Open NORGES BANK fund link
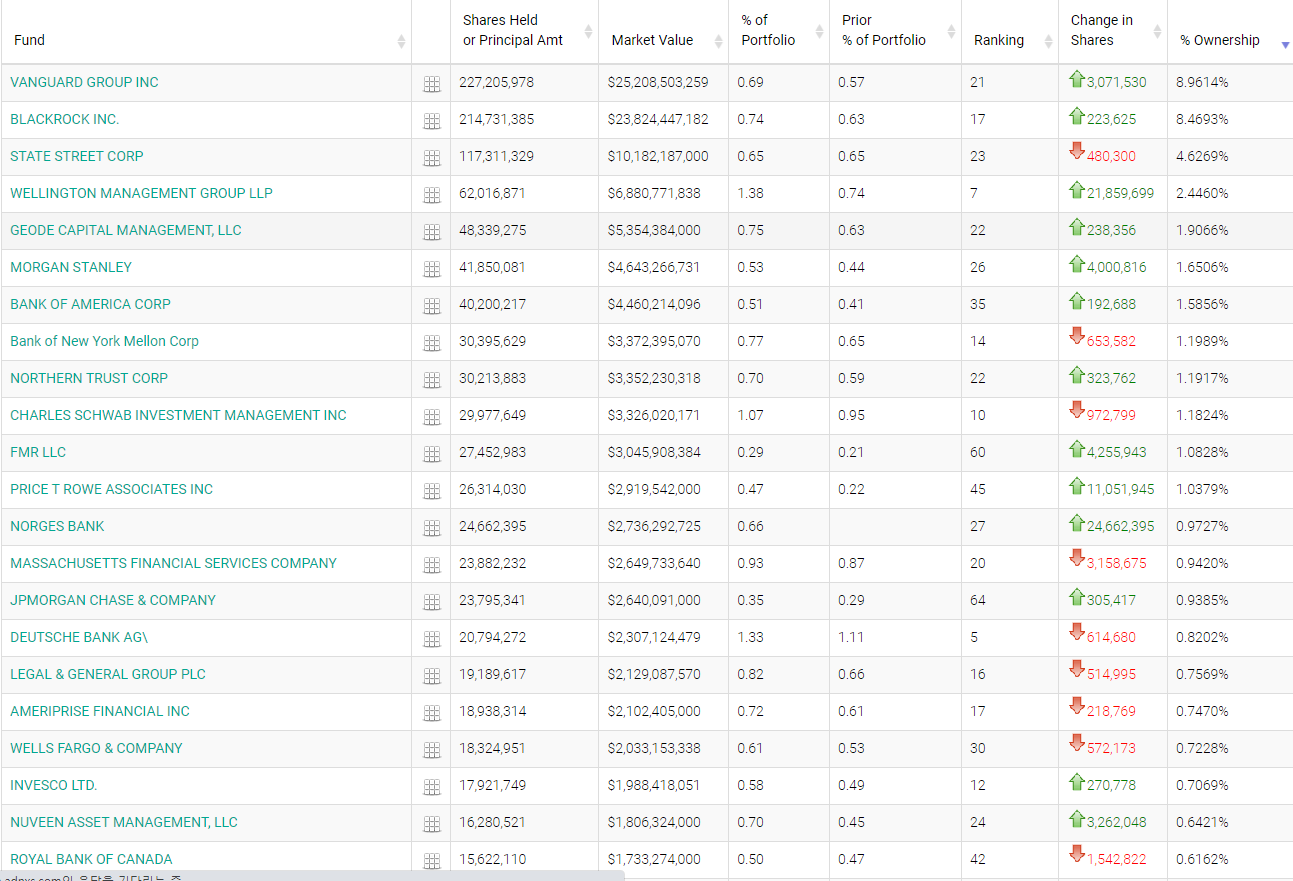 (x=57, y=526)
